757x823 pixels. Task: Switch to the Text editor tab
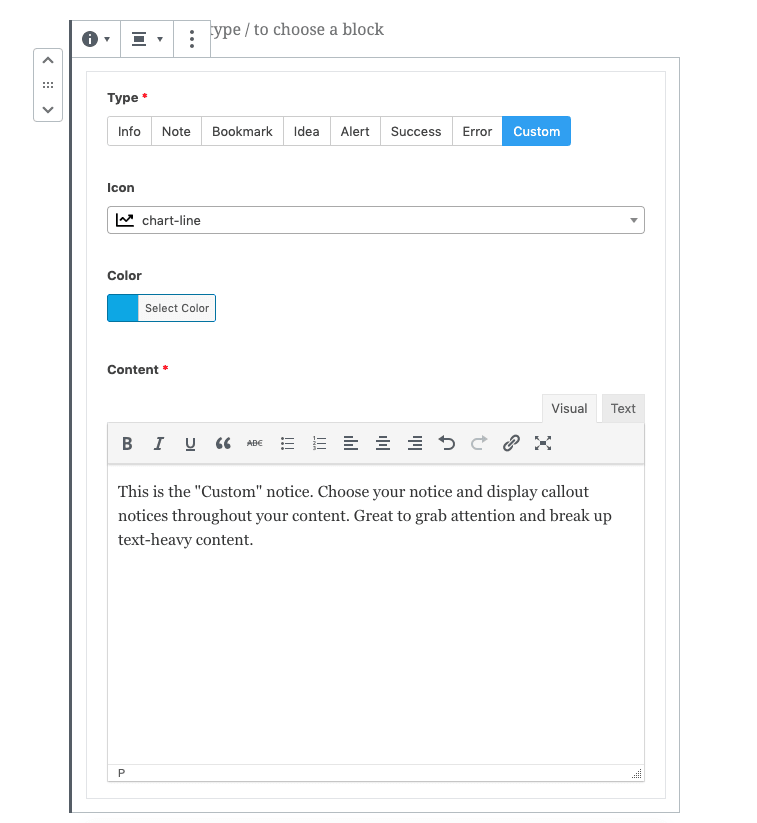click(x=623, y=408)
